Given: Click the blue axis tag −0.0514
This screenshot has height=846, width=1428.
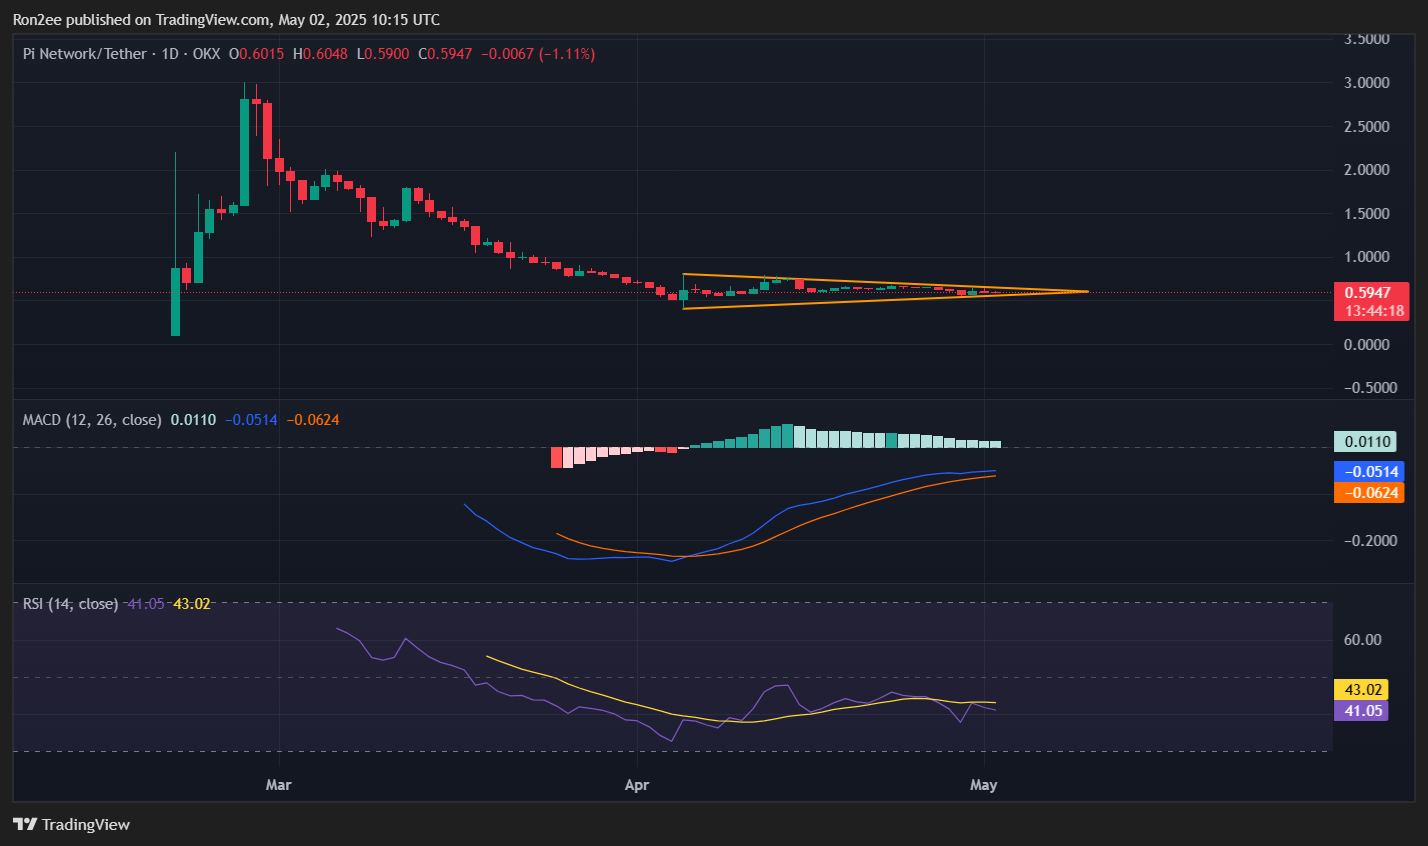Looking at the screenshot, I should [x=1368, y=472].
